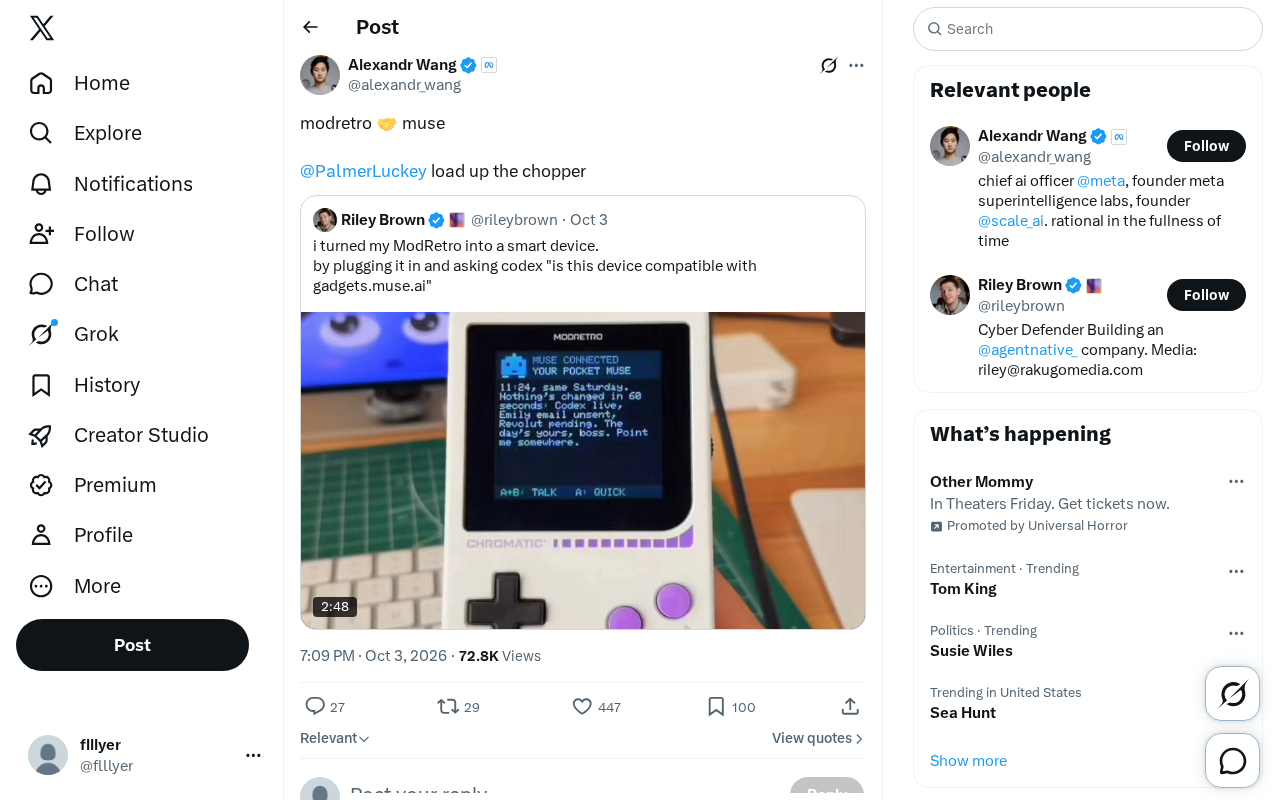This screenshot has width=1280, height=800.
Task: Go back using the arrow icon
Action: pos(311,27)
